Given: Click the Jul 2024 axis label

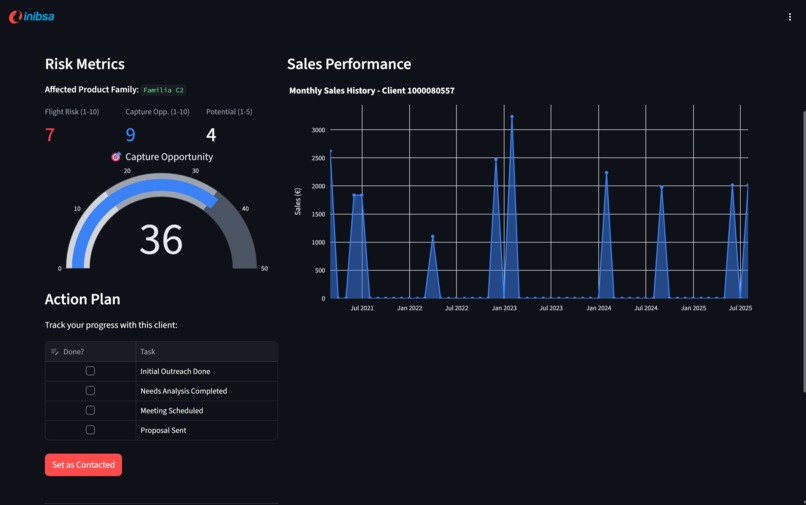Looking at the screenshot, I should 646,308.
